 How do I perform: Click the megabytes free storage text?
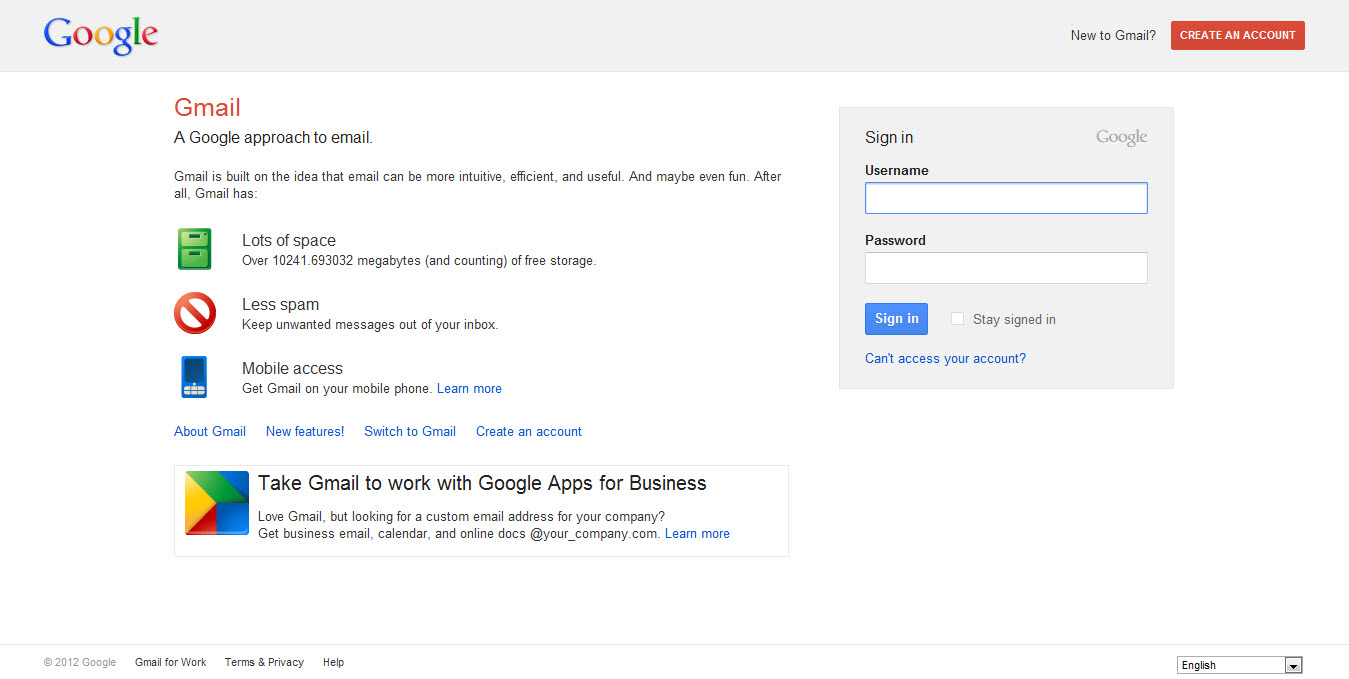pos(419,260)
